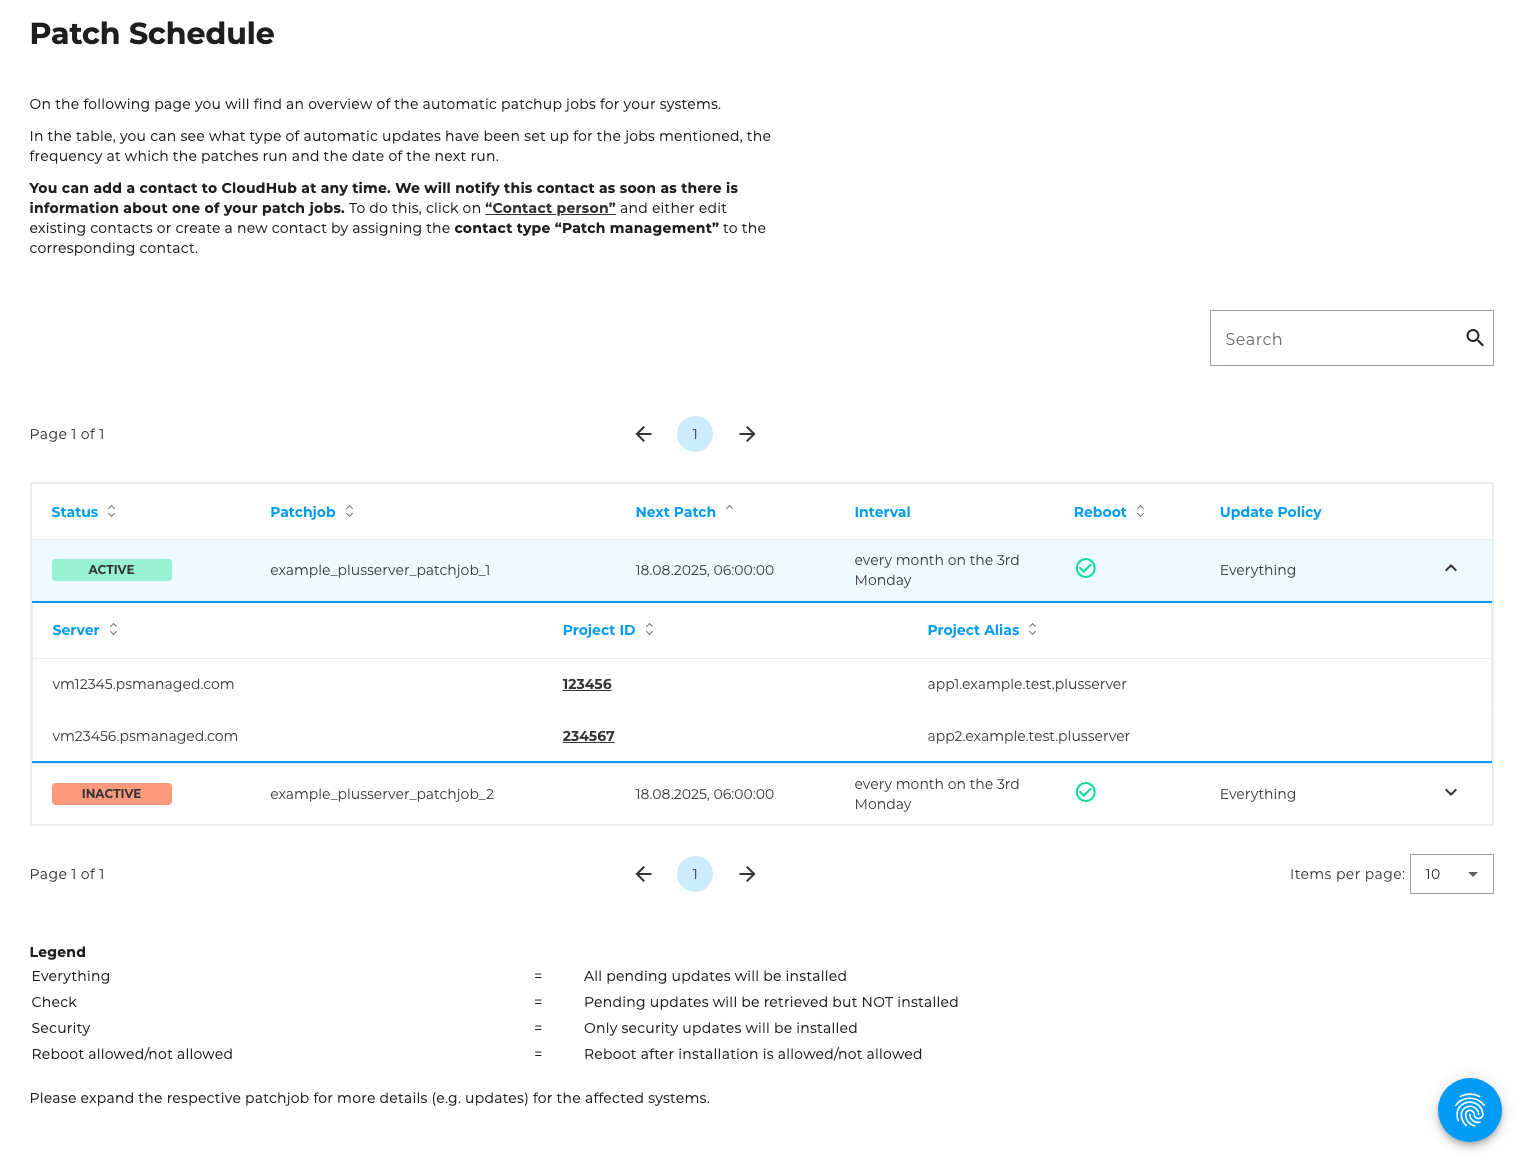1521x1163 pixels.
Task: Collapse the example_plusserver_patchjob_1 row
Action: [x=1450, y=568]
